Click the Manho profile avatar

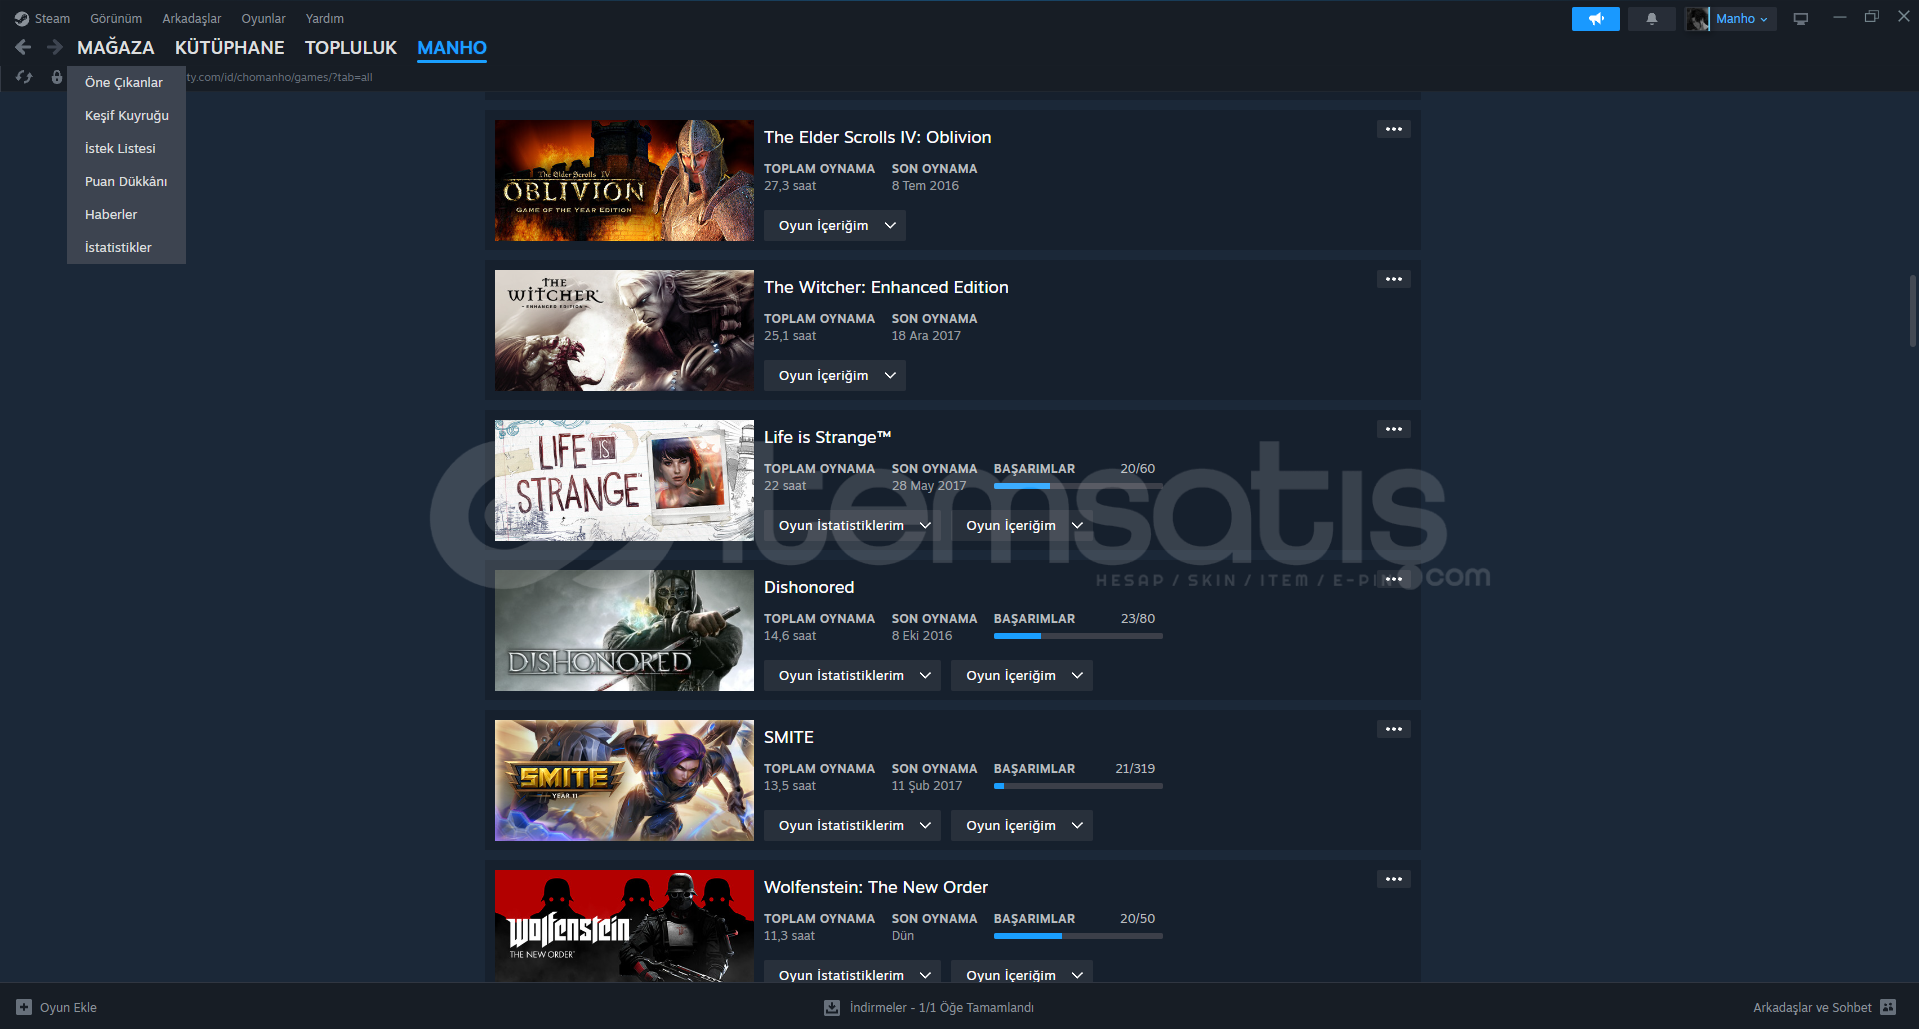[1697, 19]
